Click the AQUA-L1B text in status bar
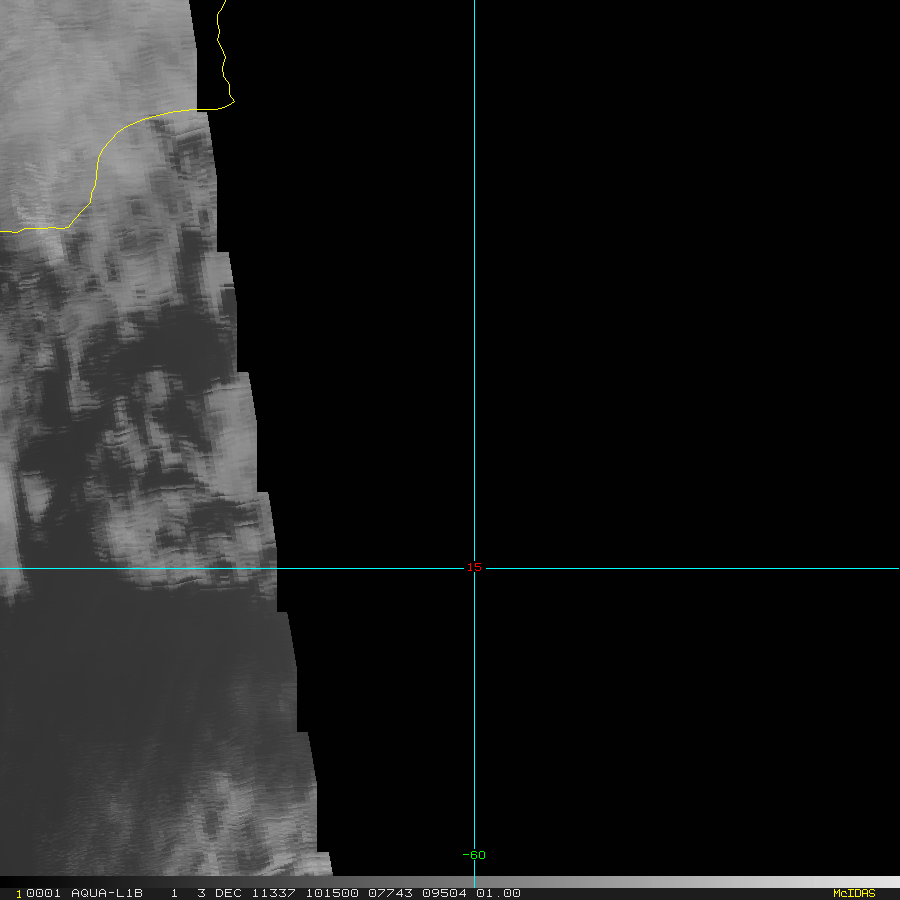This screenshot has height=900, width=900. [x=107, y=893]
